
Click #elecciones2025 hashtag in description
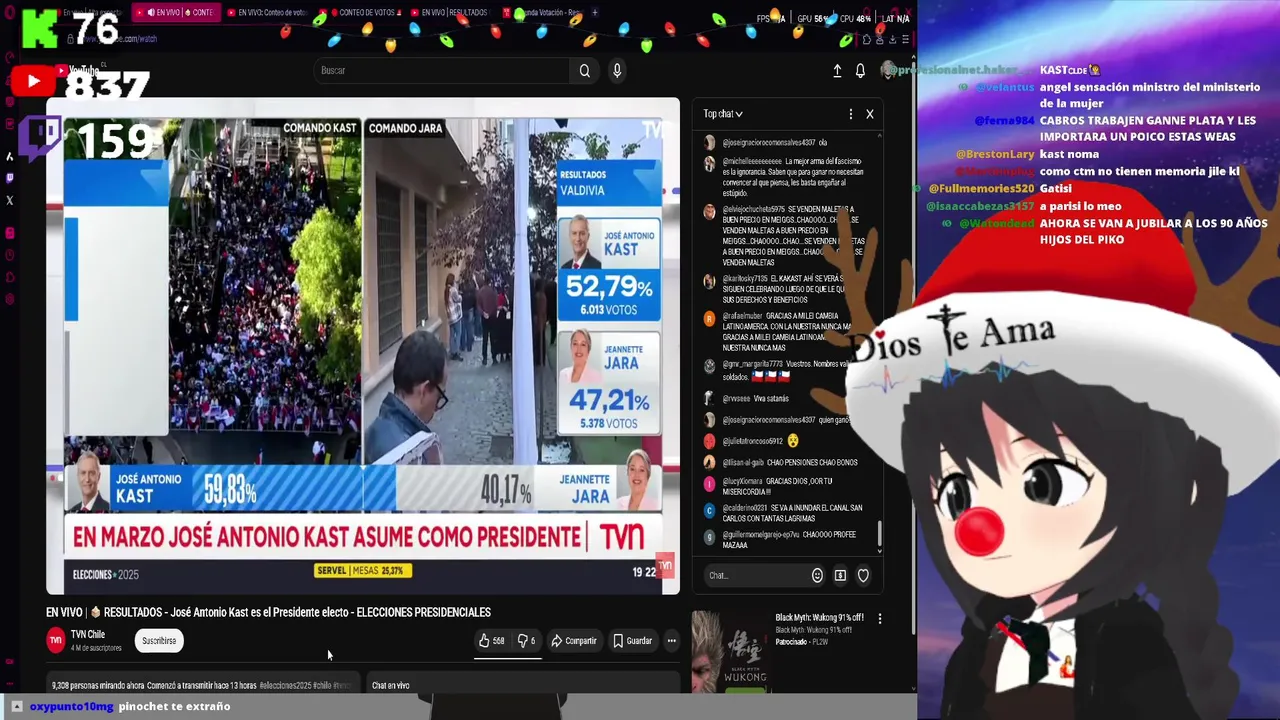click(284, 686)
